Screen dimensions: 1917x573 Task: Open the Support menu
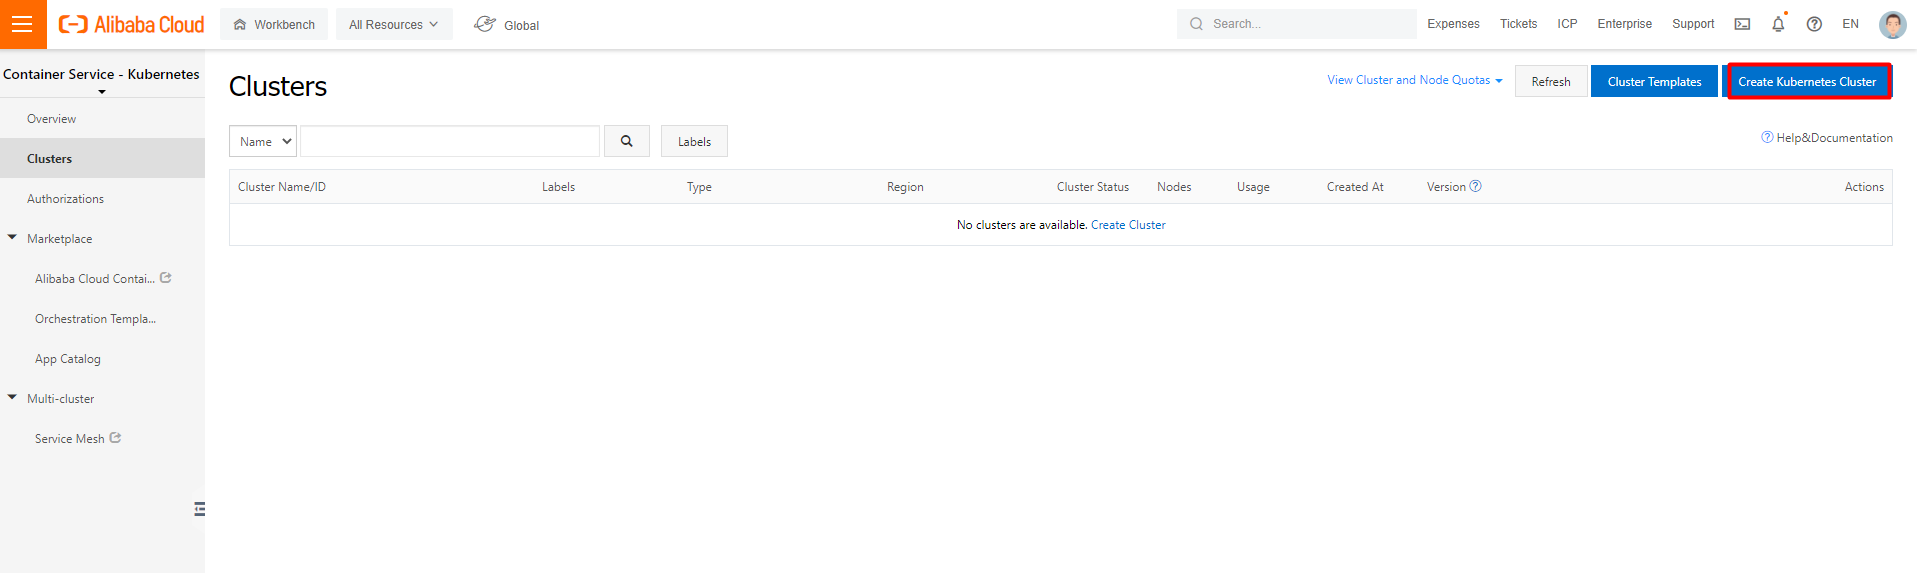click(1693, 24)
